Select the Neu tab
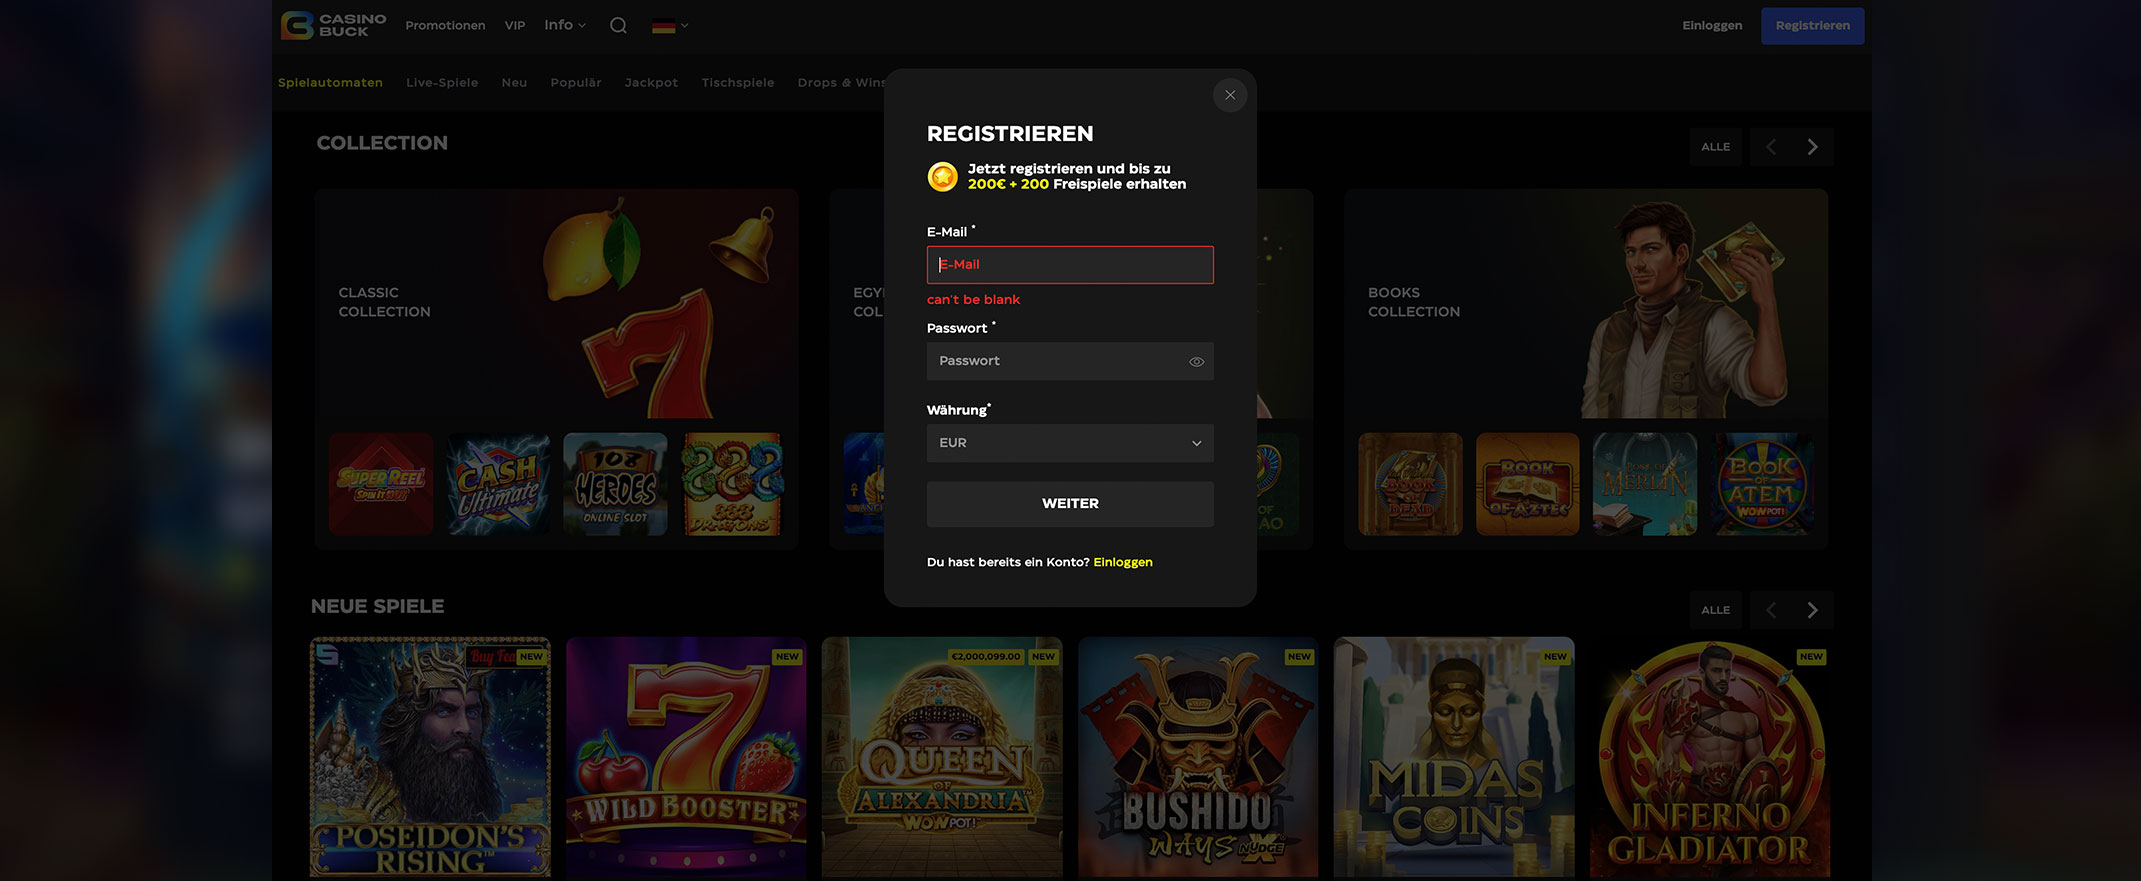 click(514, 83)
